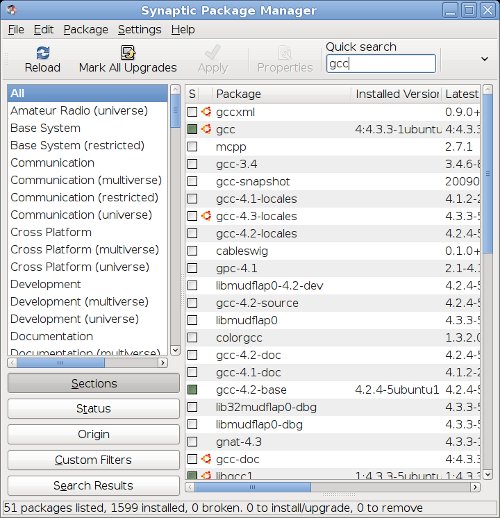The width and height of the screenshot is (500, 518).
Task: Select the gpc-4.1 package row
Action: click(333, 268)
